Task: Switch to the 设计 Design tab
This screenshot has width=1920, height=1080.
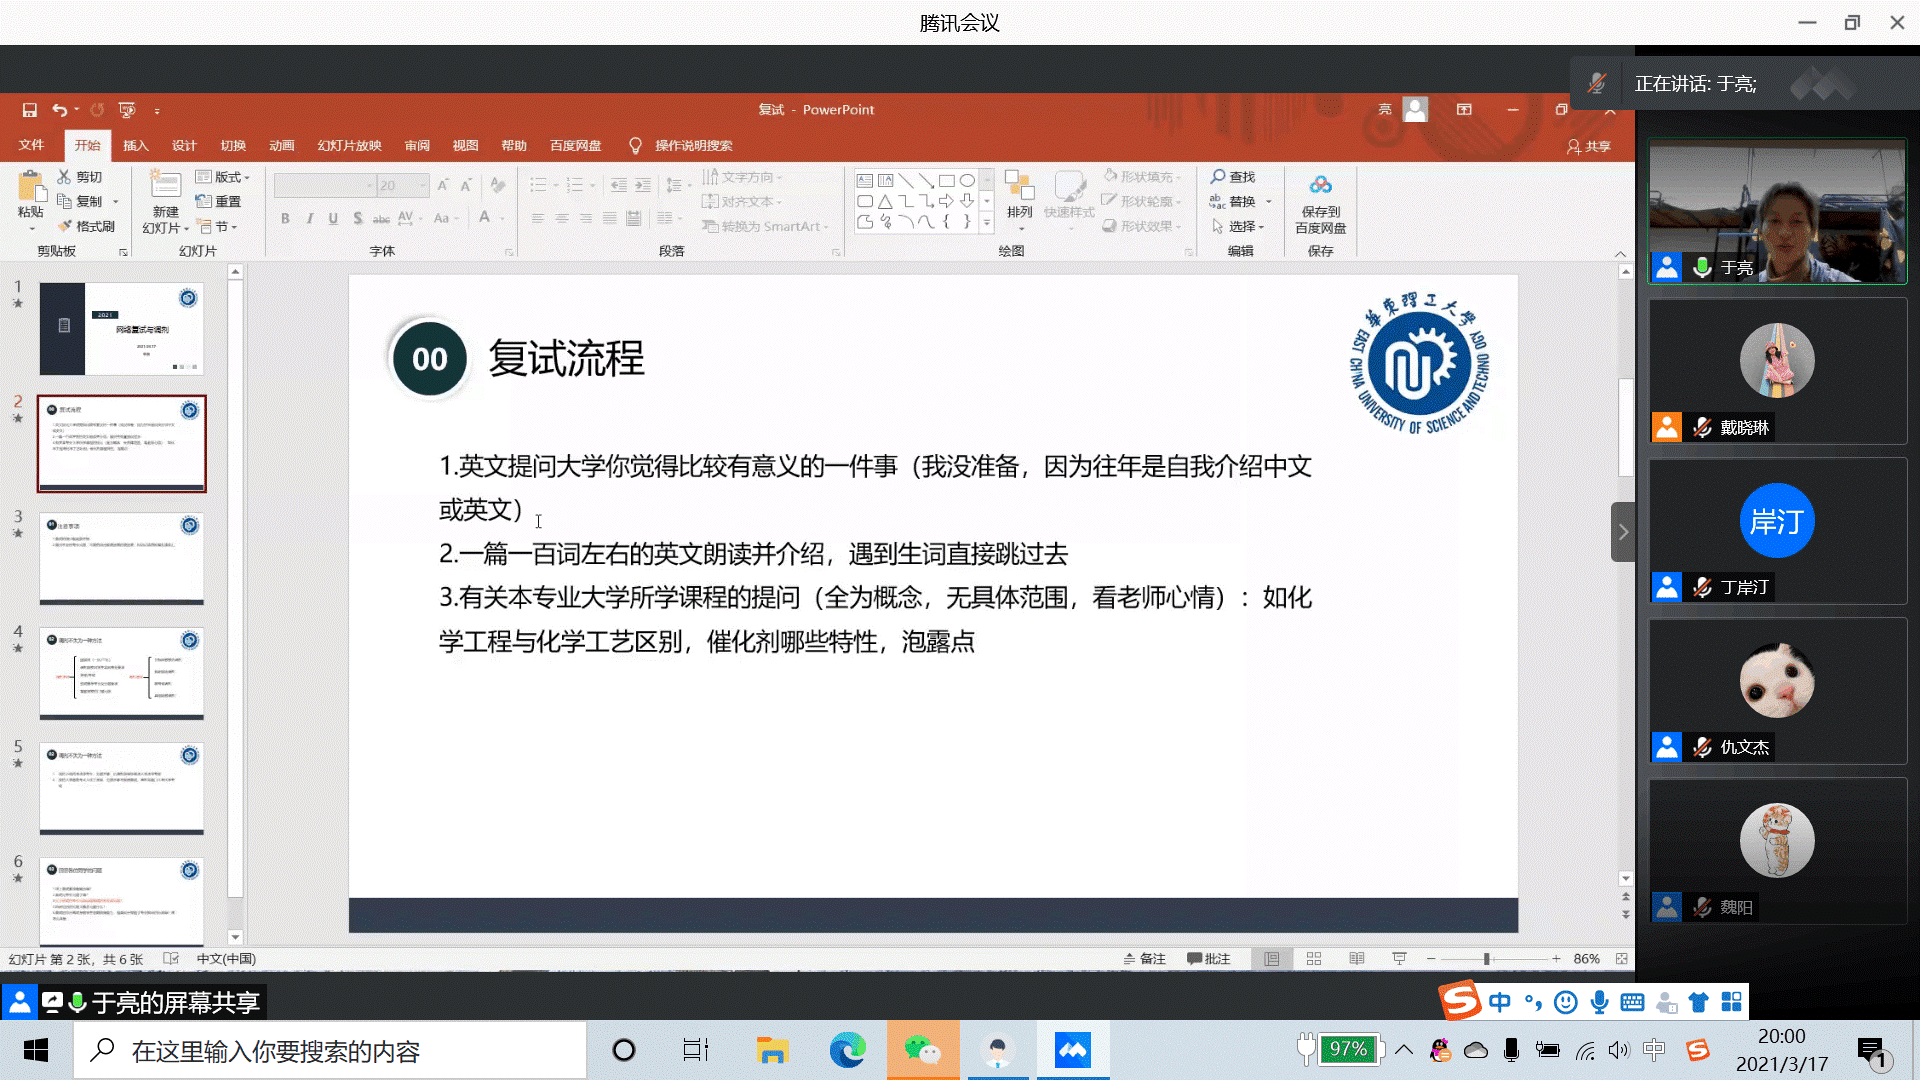Action: [x=184, y=145]
